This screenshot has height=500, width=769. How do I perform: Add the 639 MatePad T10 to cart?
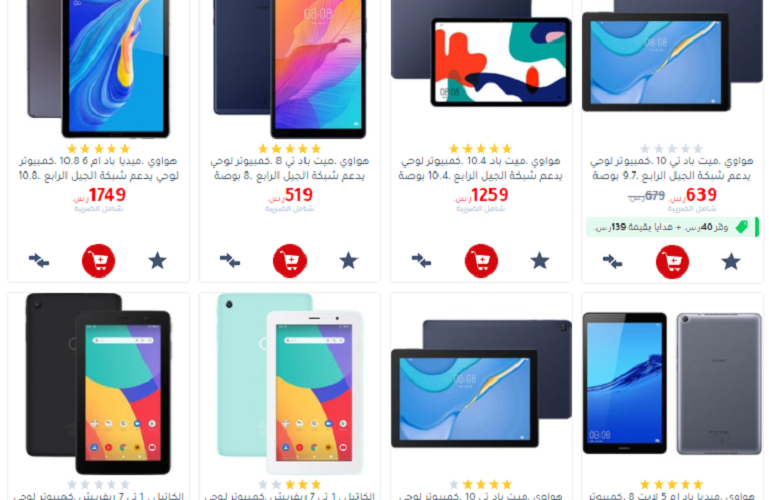(672, 262)
